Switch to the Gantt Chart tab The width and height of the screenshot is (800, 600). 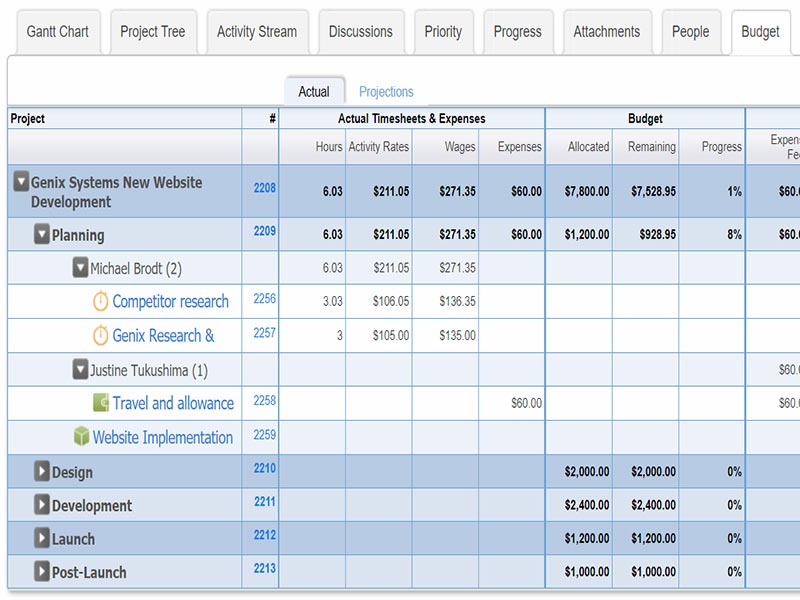coord(58,32)
